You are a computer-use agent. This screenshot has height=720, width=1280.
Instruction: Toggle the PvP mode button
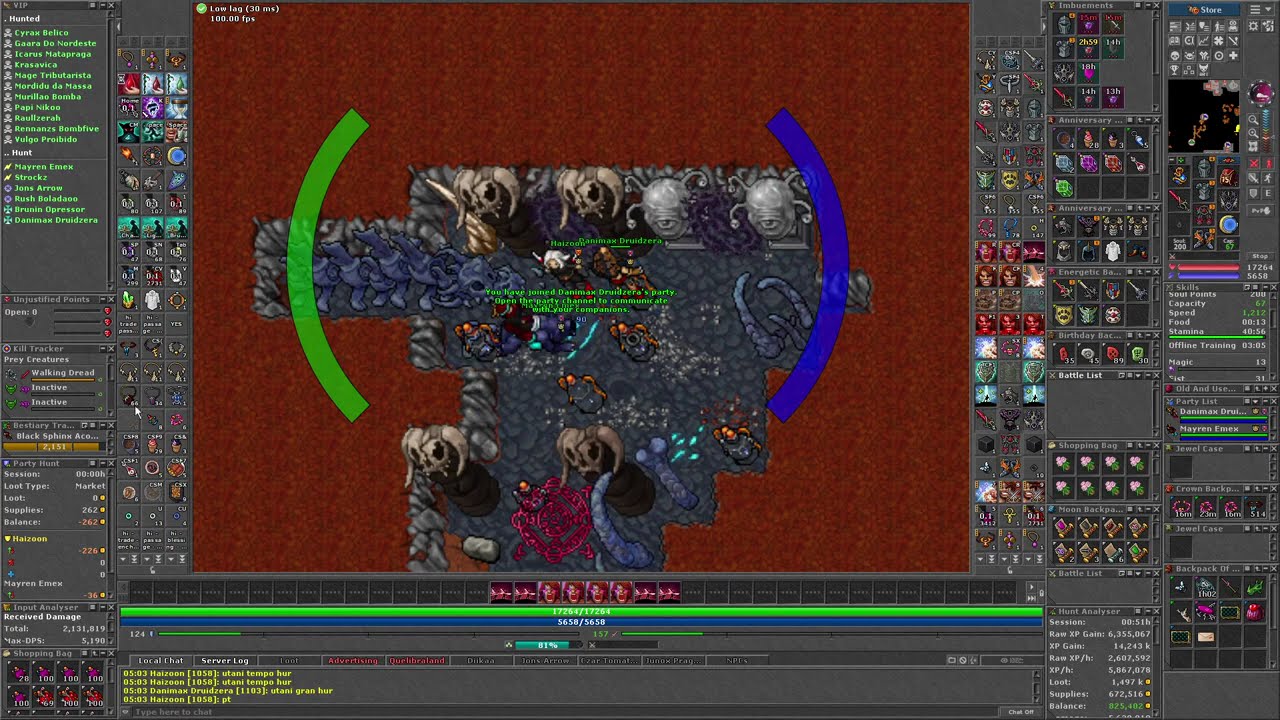coord(1261,210)
